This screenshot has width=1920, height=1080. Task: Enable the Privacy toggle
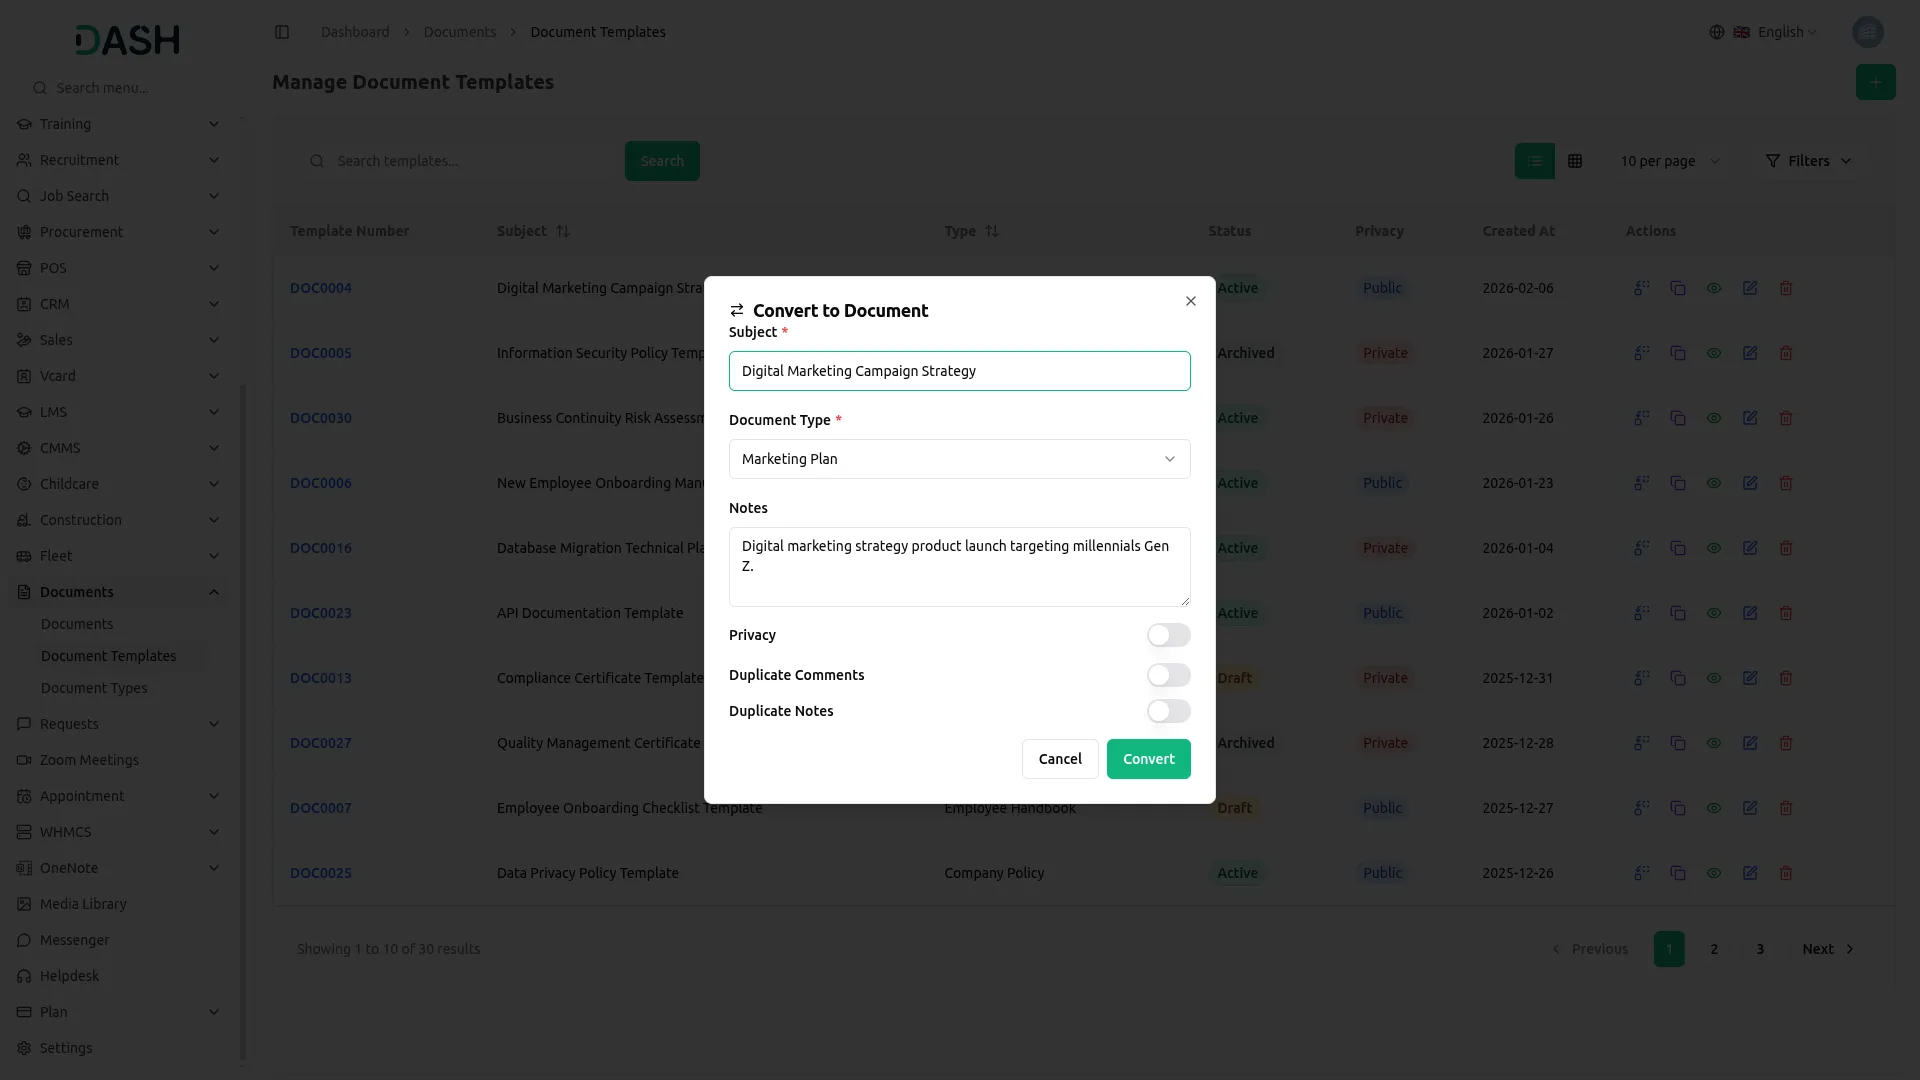point(1168,635)
